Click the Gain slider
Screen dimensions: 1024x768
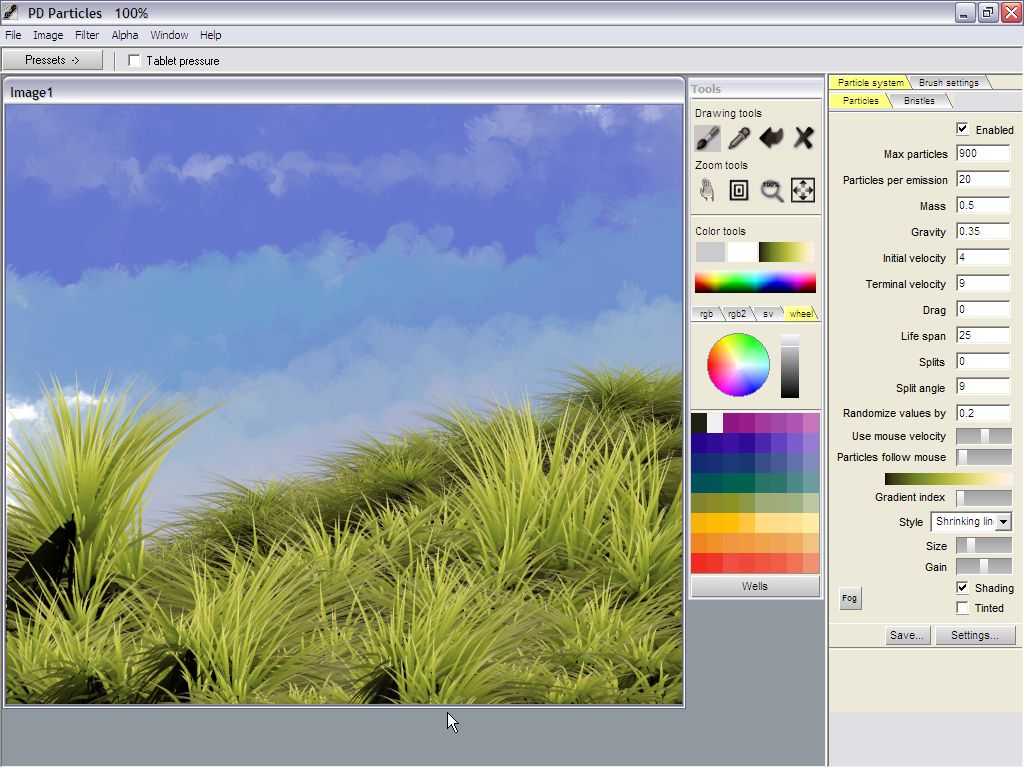tap(983, 567)
